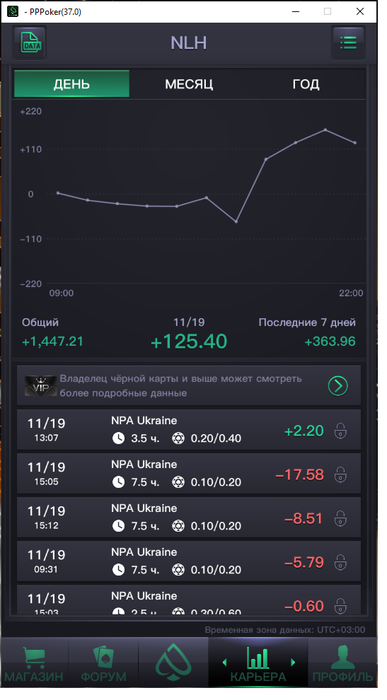This screenshot has height=700, width=387.
Task: Click the VIP black card badge
Action: (x=41, y=386)
